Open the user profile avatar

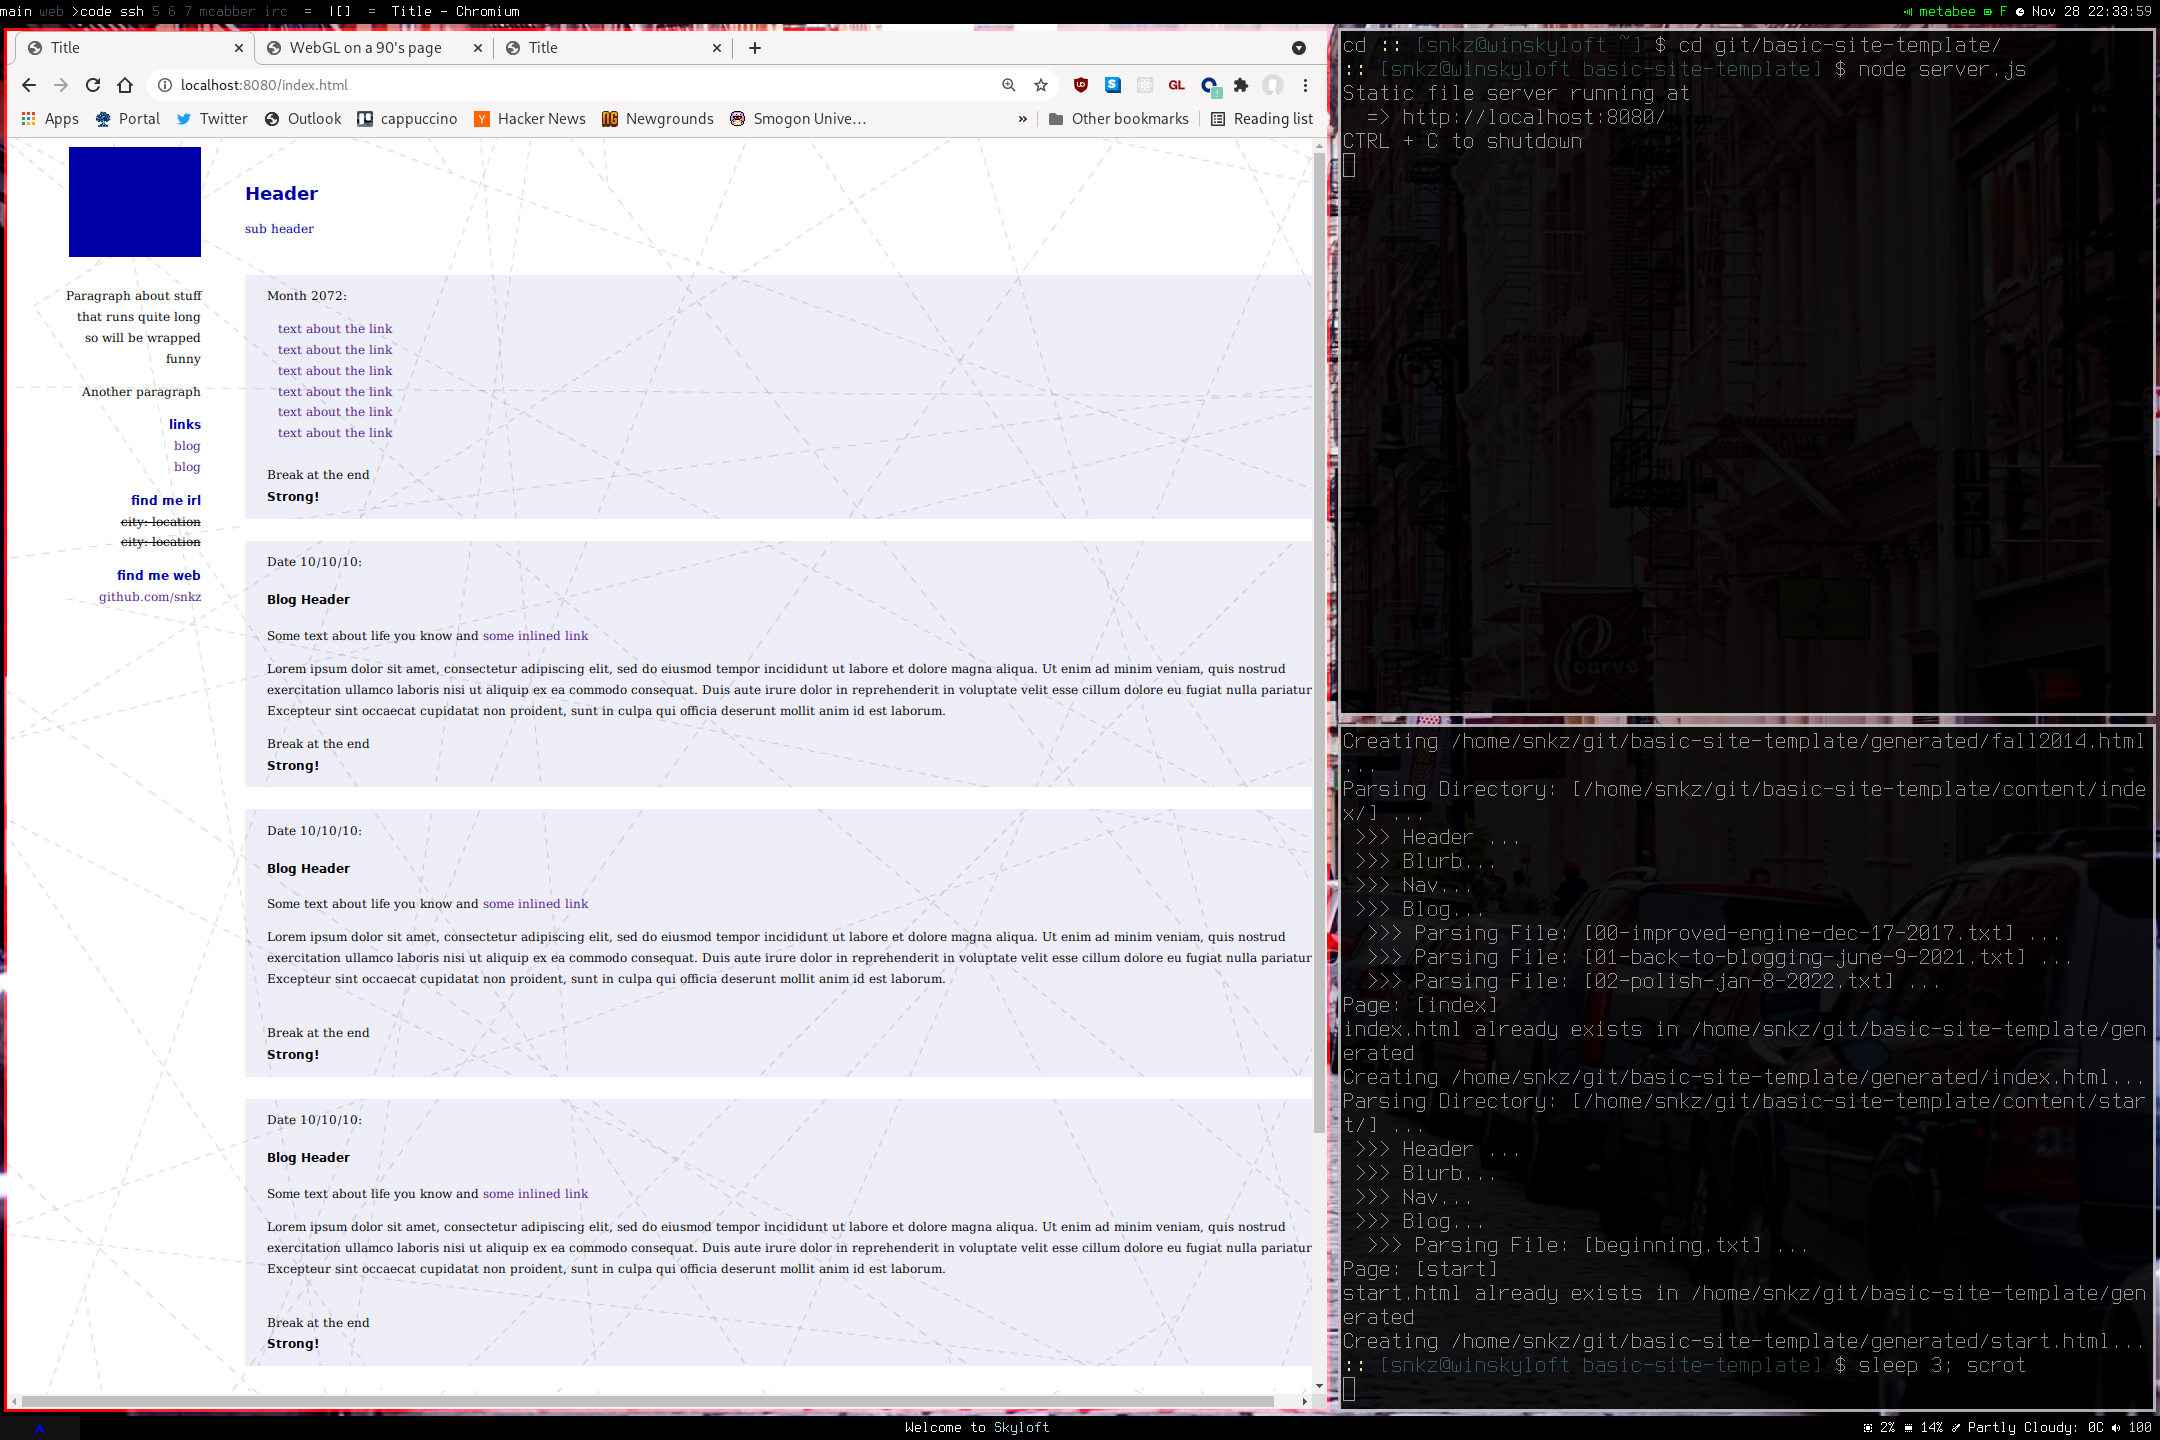pyautogui.click(x=1273, y=85)
